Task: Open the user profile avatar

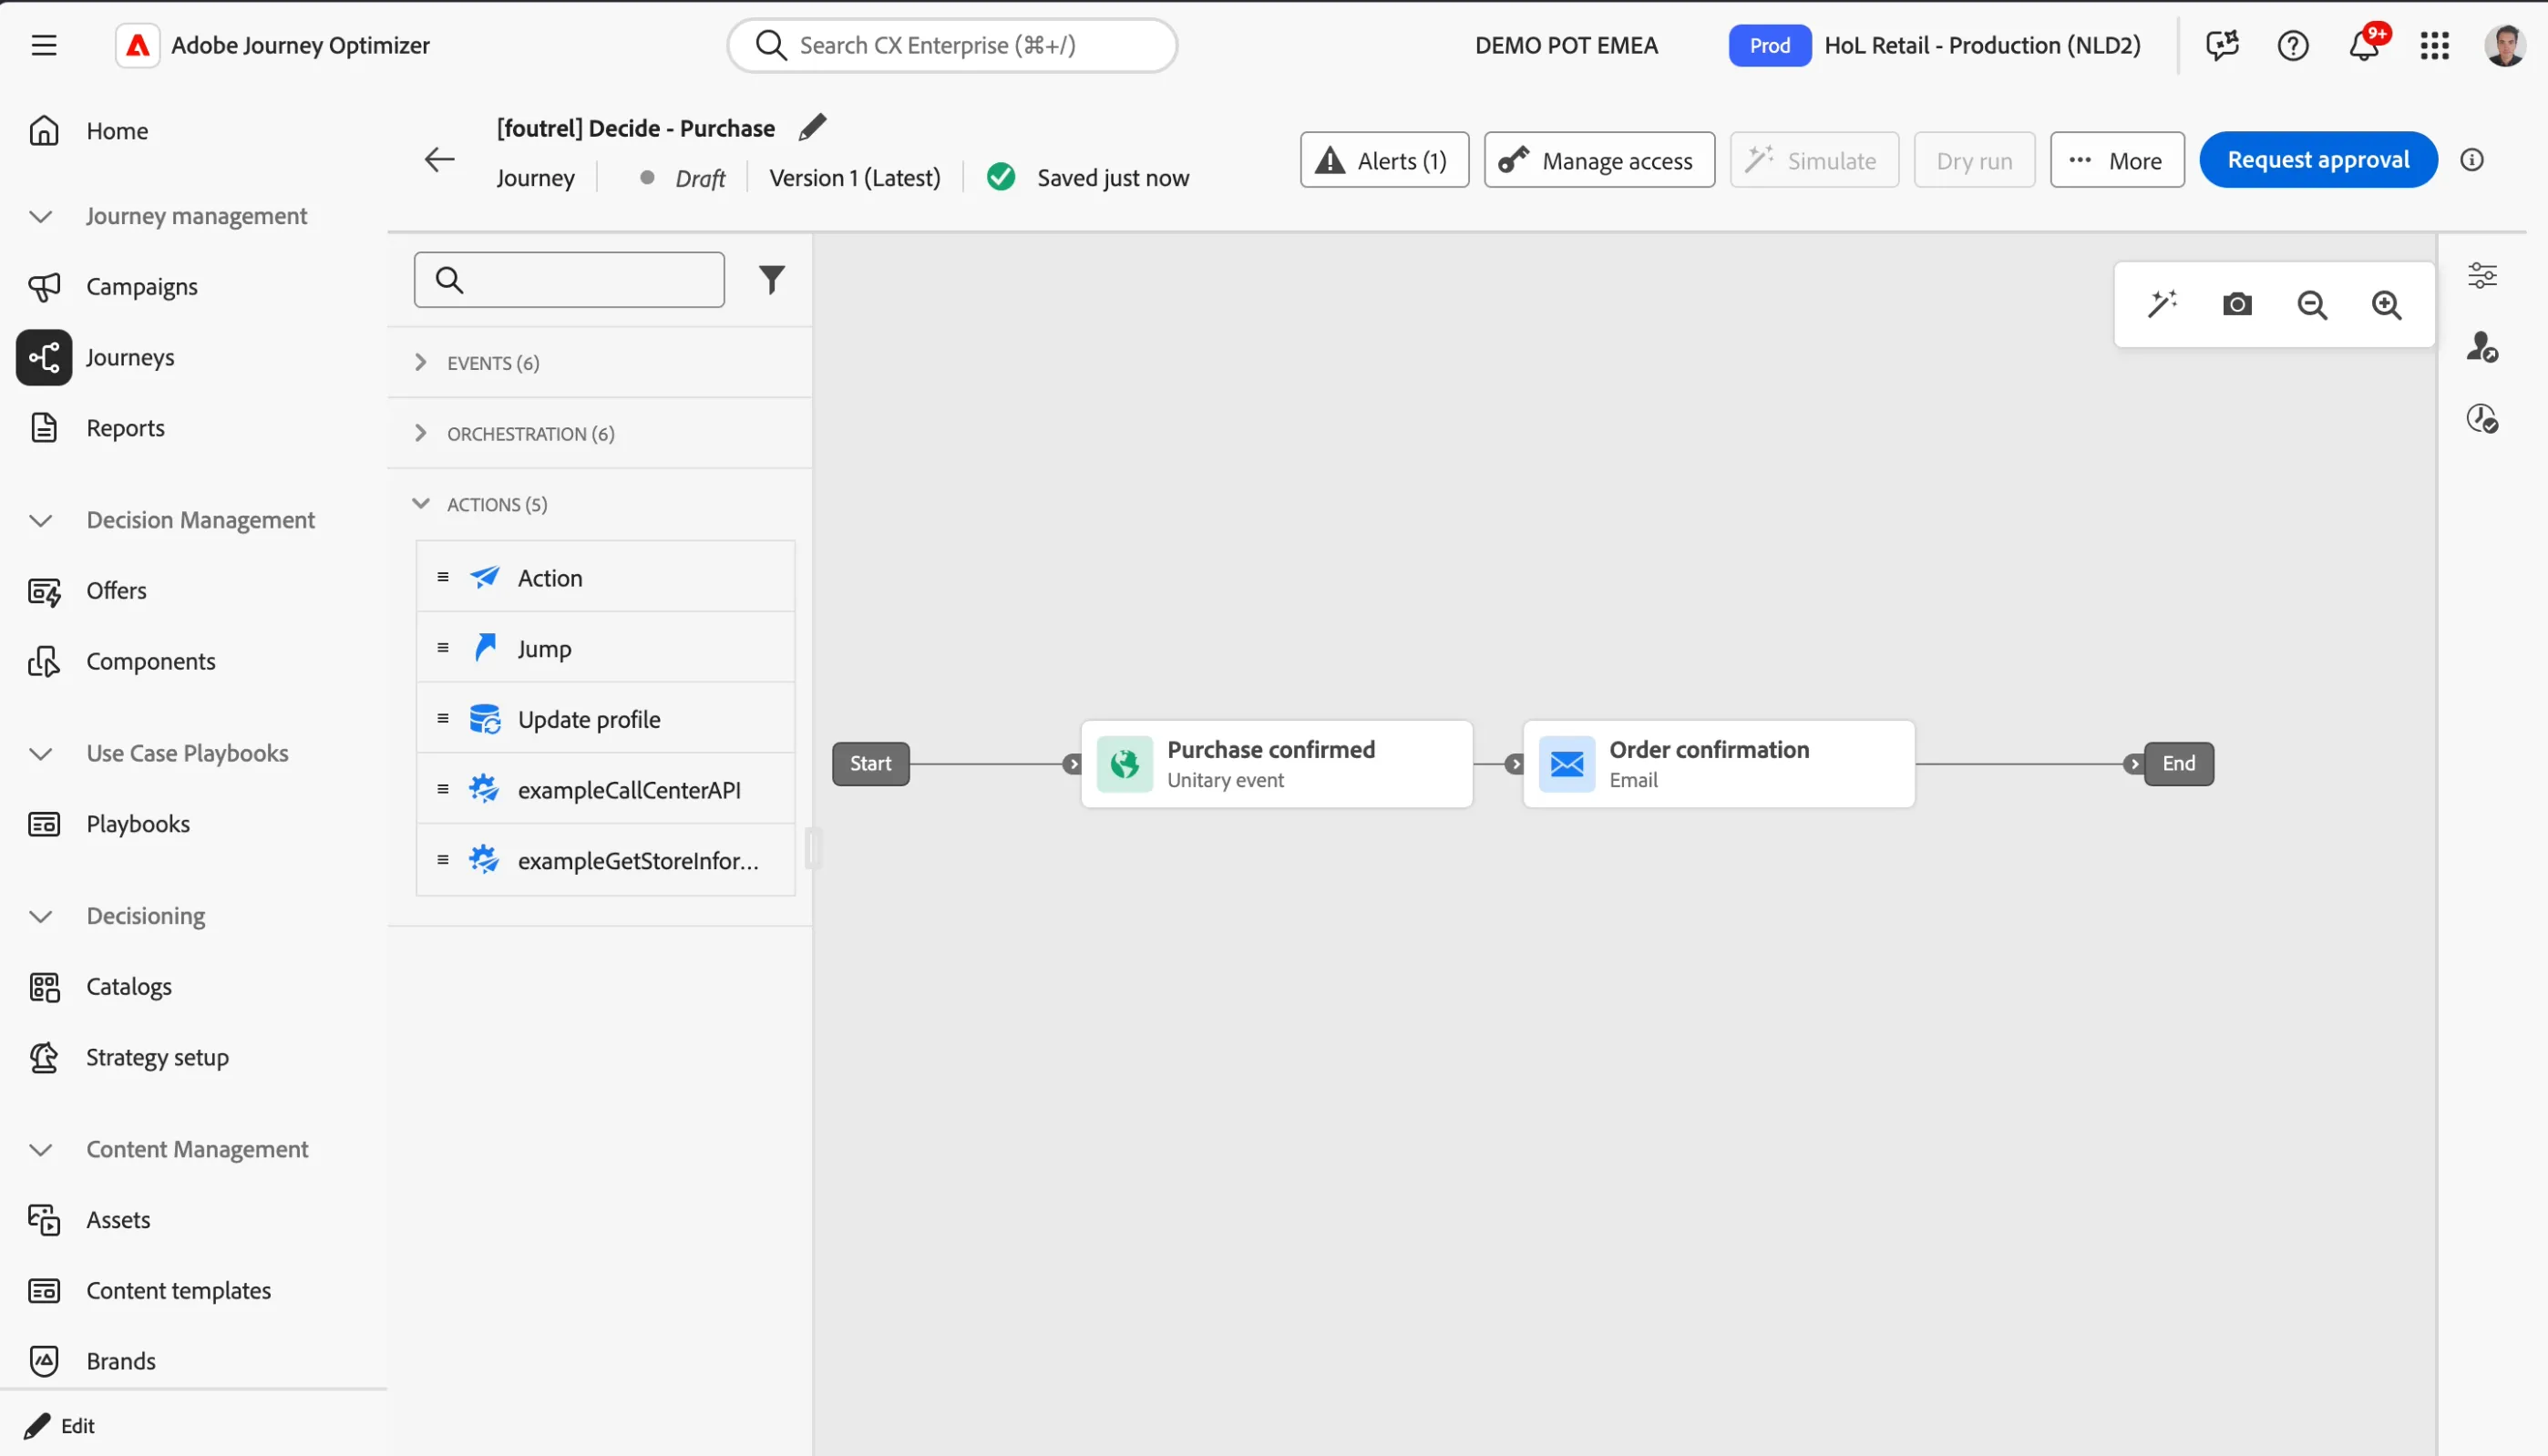Action: pyautogui.click(x=2504, y=45)
